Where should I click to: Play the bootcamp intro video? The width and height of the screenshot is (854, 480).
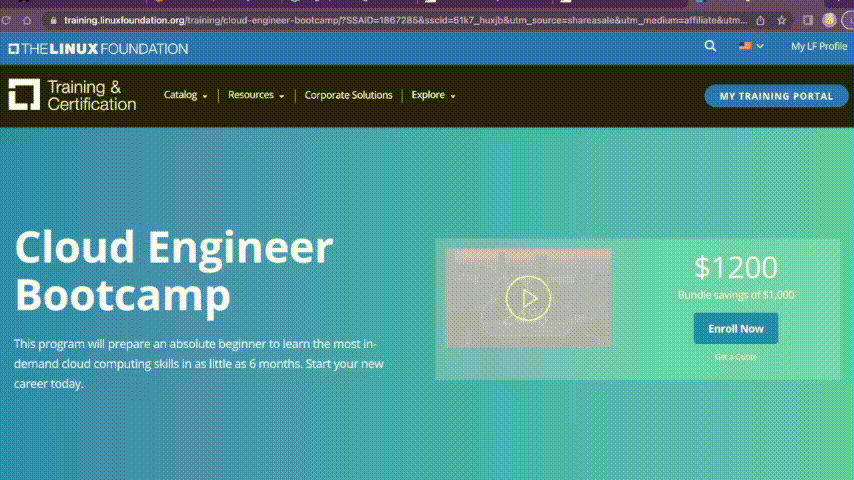[x=528, y=298]
